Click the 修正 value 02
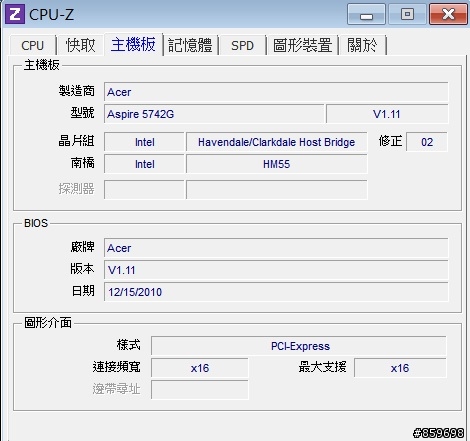470x441 pixels. [427, 142]
